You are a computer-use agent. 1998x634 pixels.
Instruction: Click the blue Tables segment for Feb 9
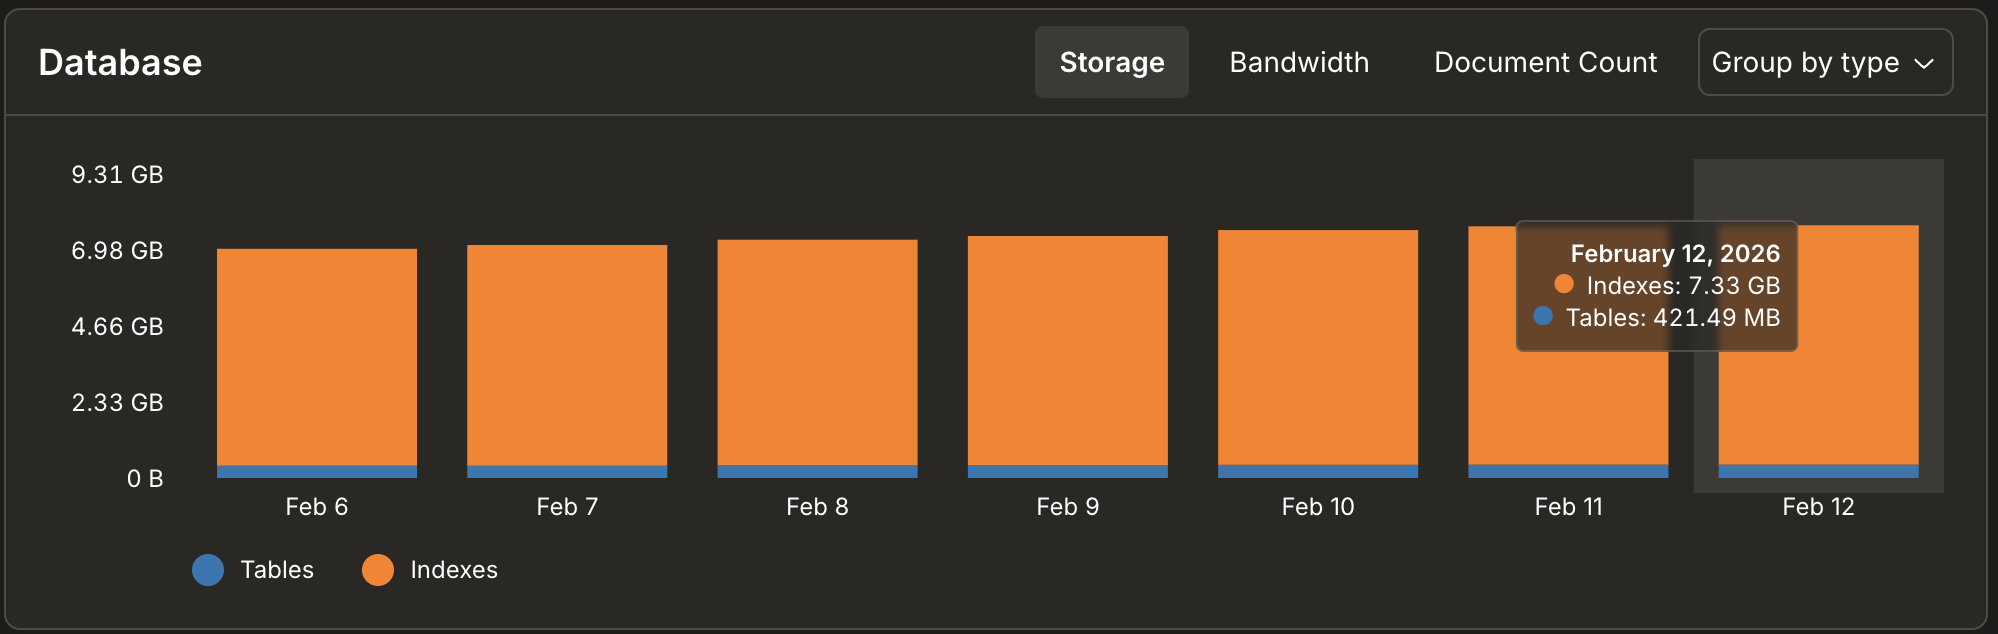coord(1067,472)
